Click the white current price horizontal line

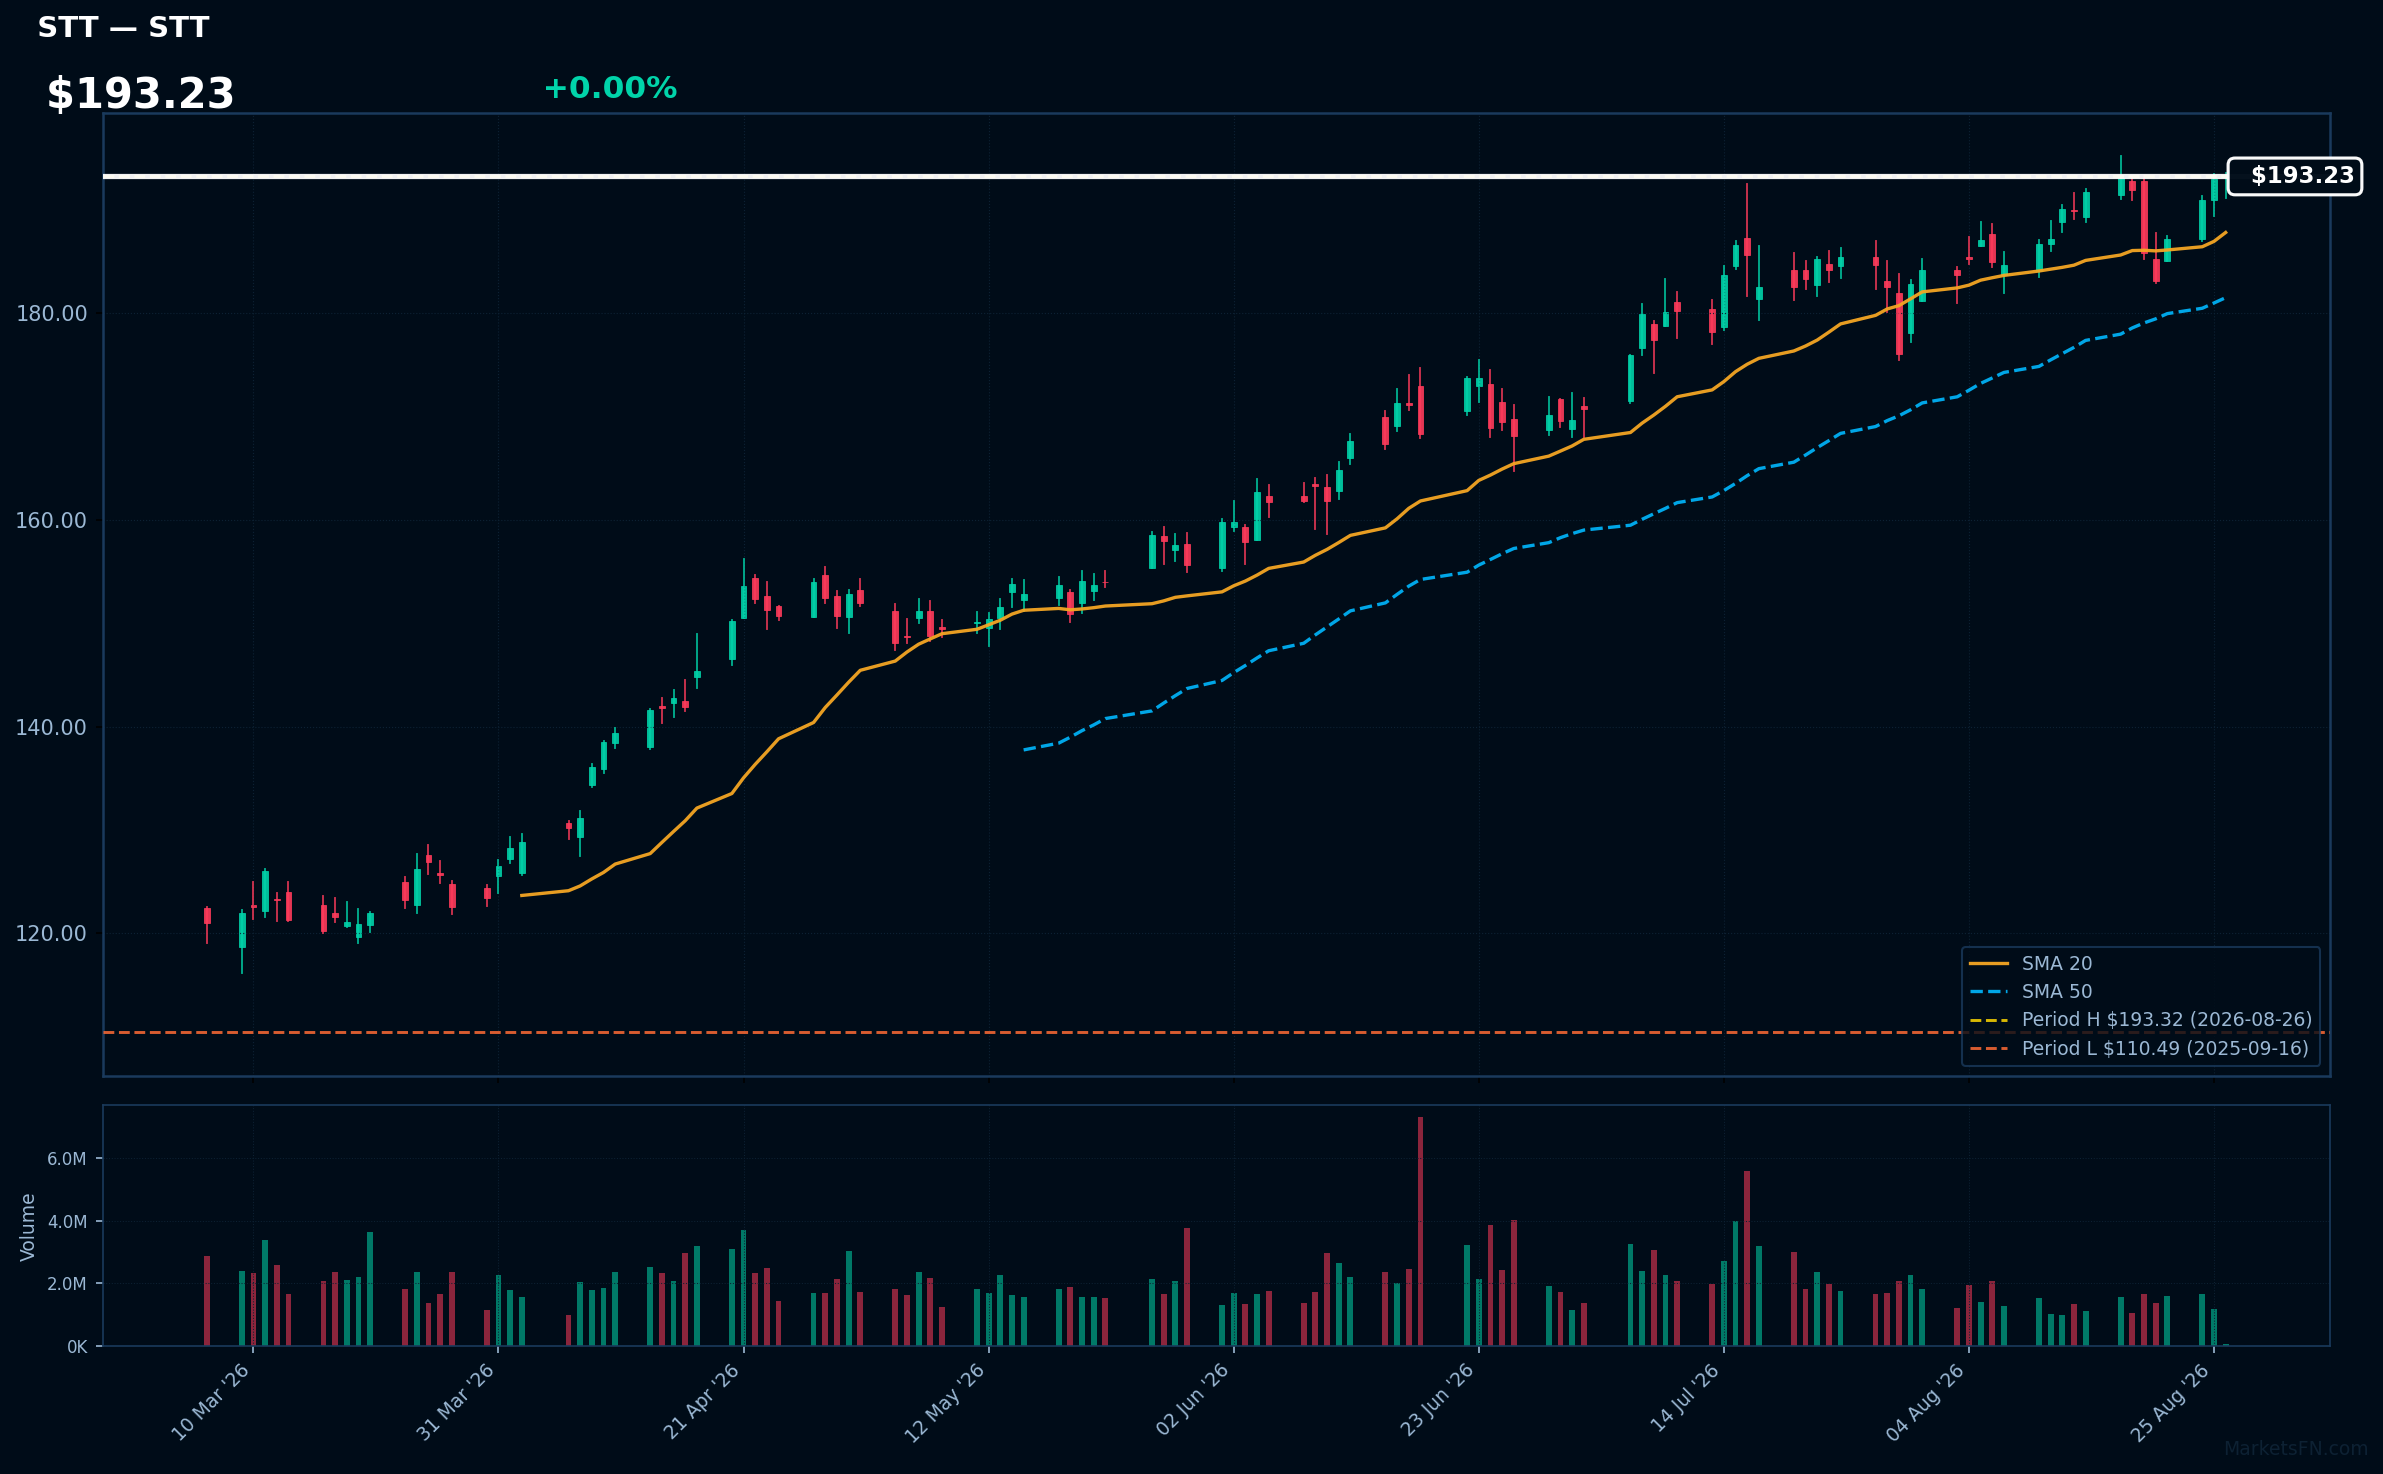pyautogui.click(x=1165, y=177)
